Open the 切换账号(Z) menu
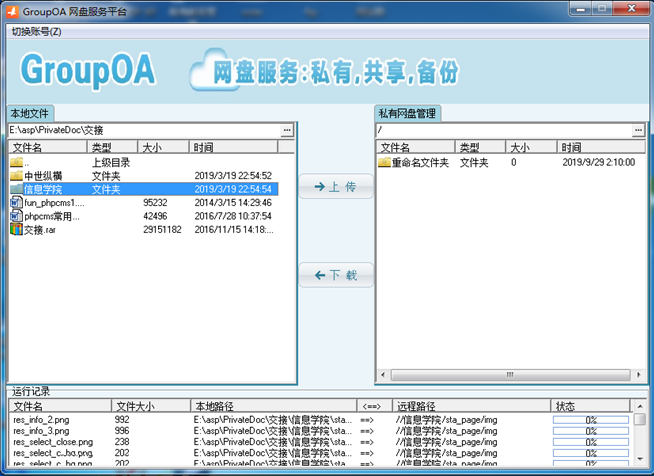654x476 pixels. point(36,31)
